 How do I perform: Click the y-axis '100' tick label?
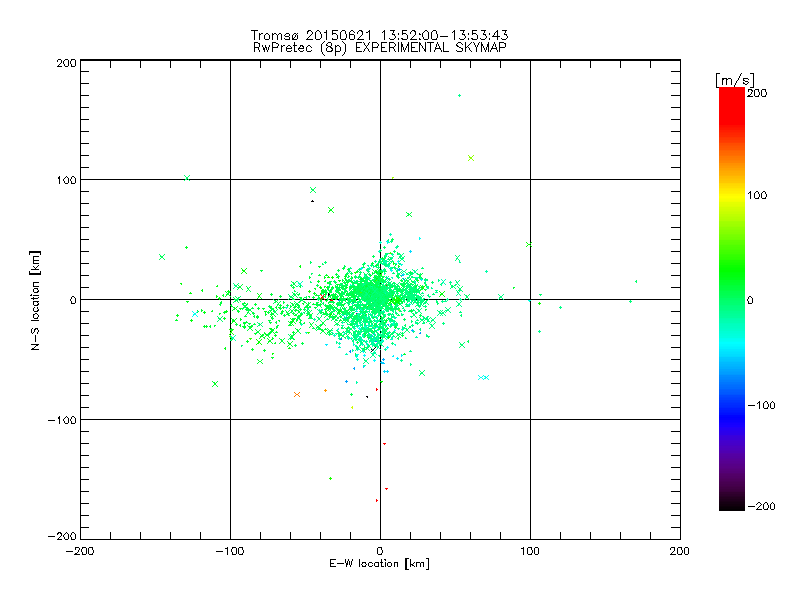pos(67,180)
